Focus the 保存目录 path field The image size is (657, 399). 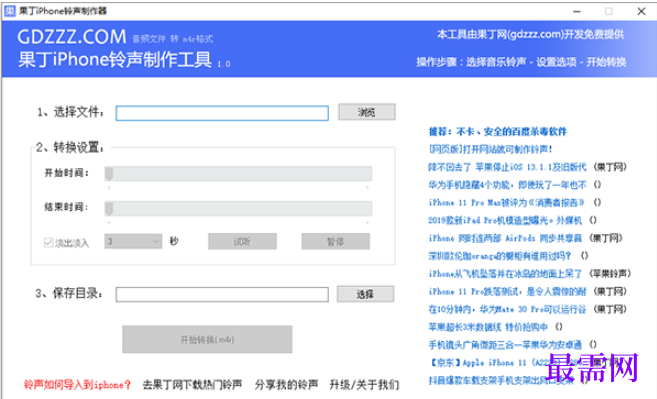222,294
